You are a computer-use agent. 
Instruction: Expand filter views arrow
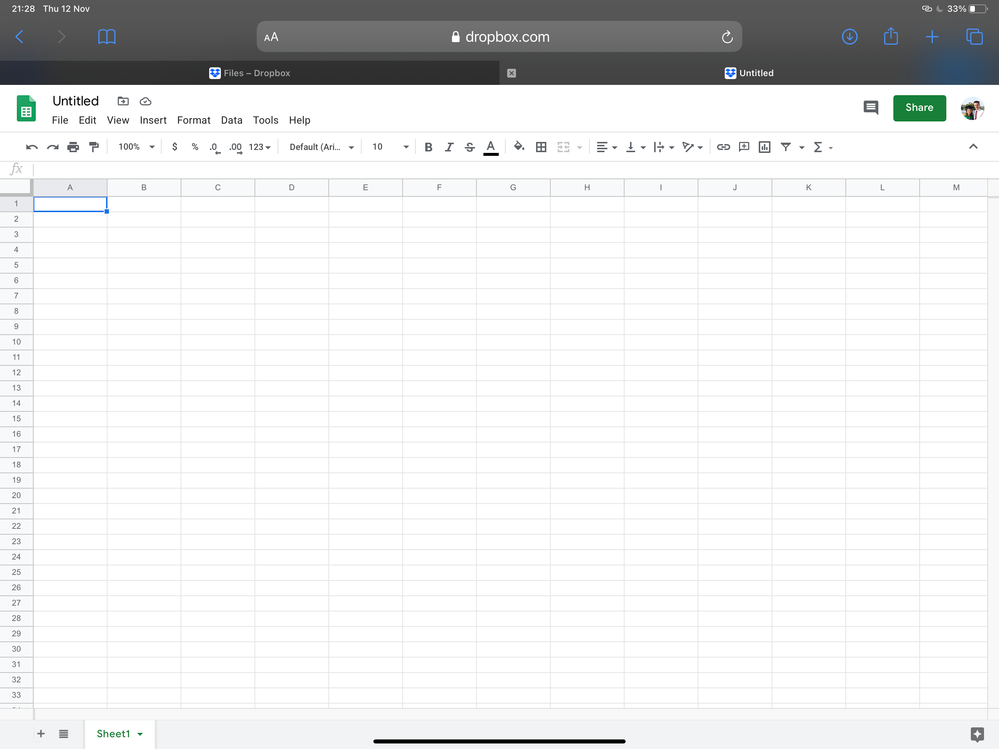click(801, 148)
